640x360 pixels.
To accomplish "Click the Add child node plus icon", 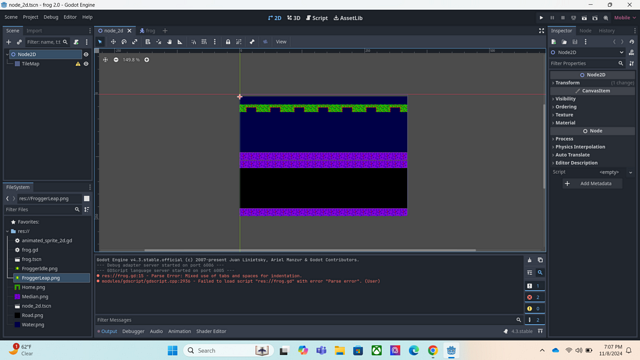I will (x=8, y=42).
